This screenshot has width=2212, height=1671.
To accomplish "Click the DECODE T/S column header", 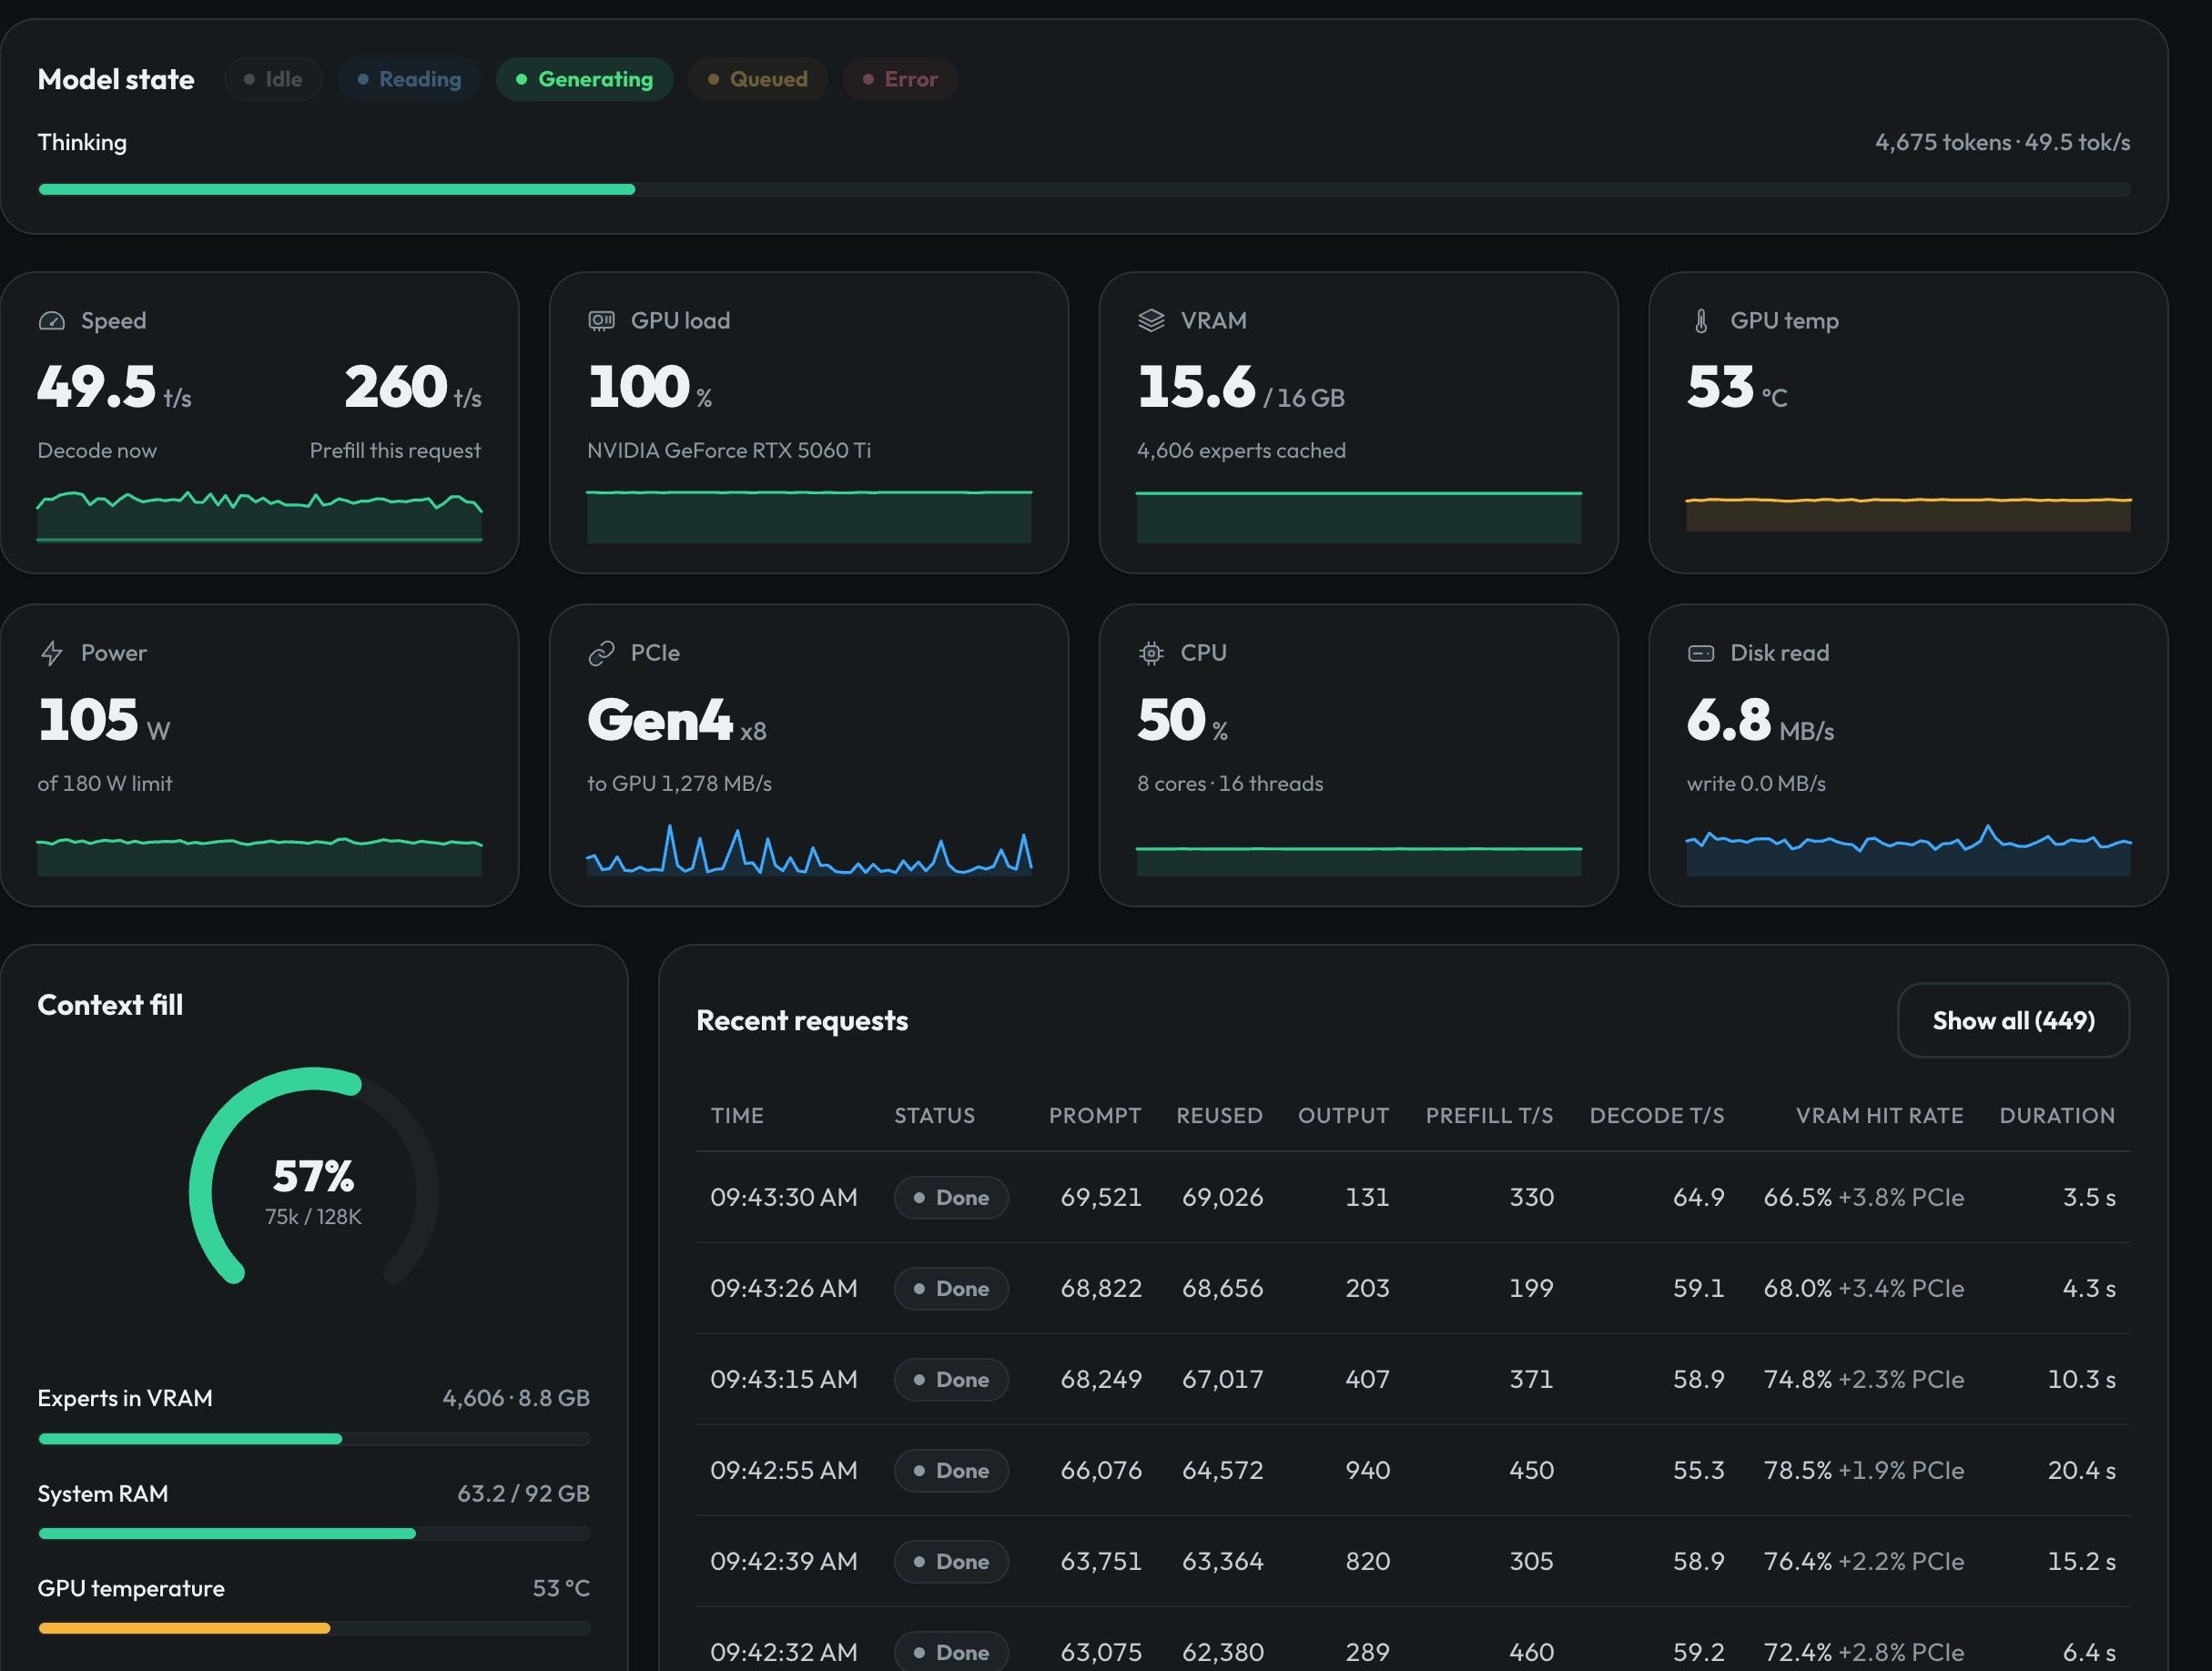I will pyautogui.click(x=1657, y=1115).
